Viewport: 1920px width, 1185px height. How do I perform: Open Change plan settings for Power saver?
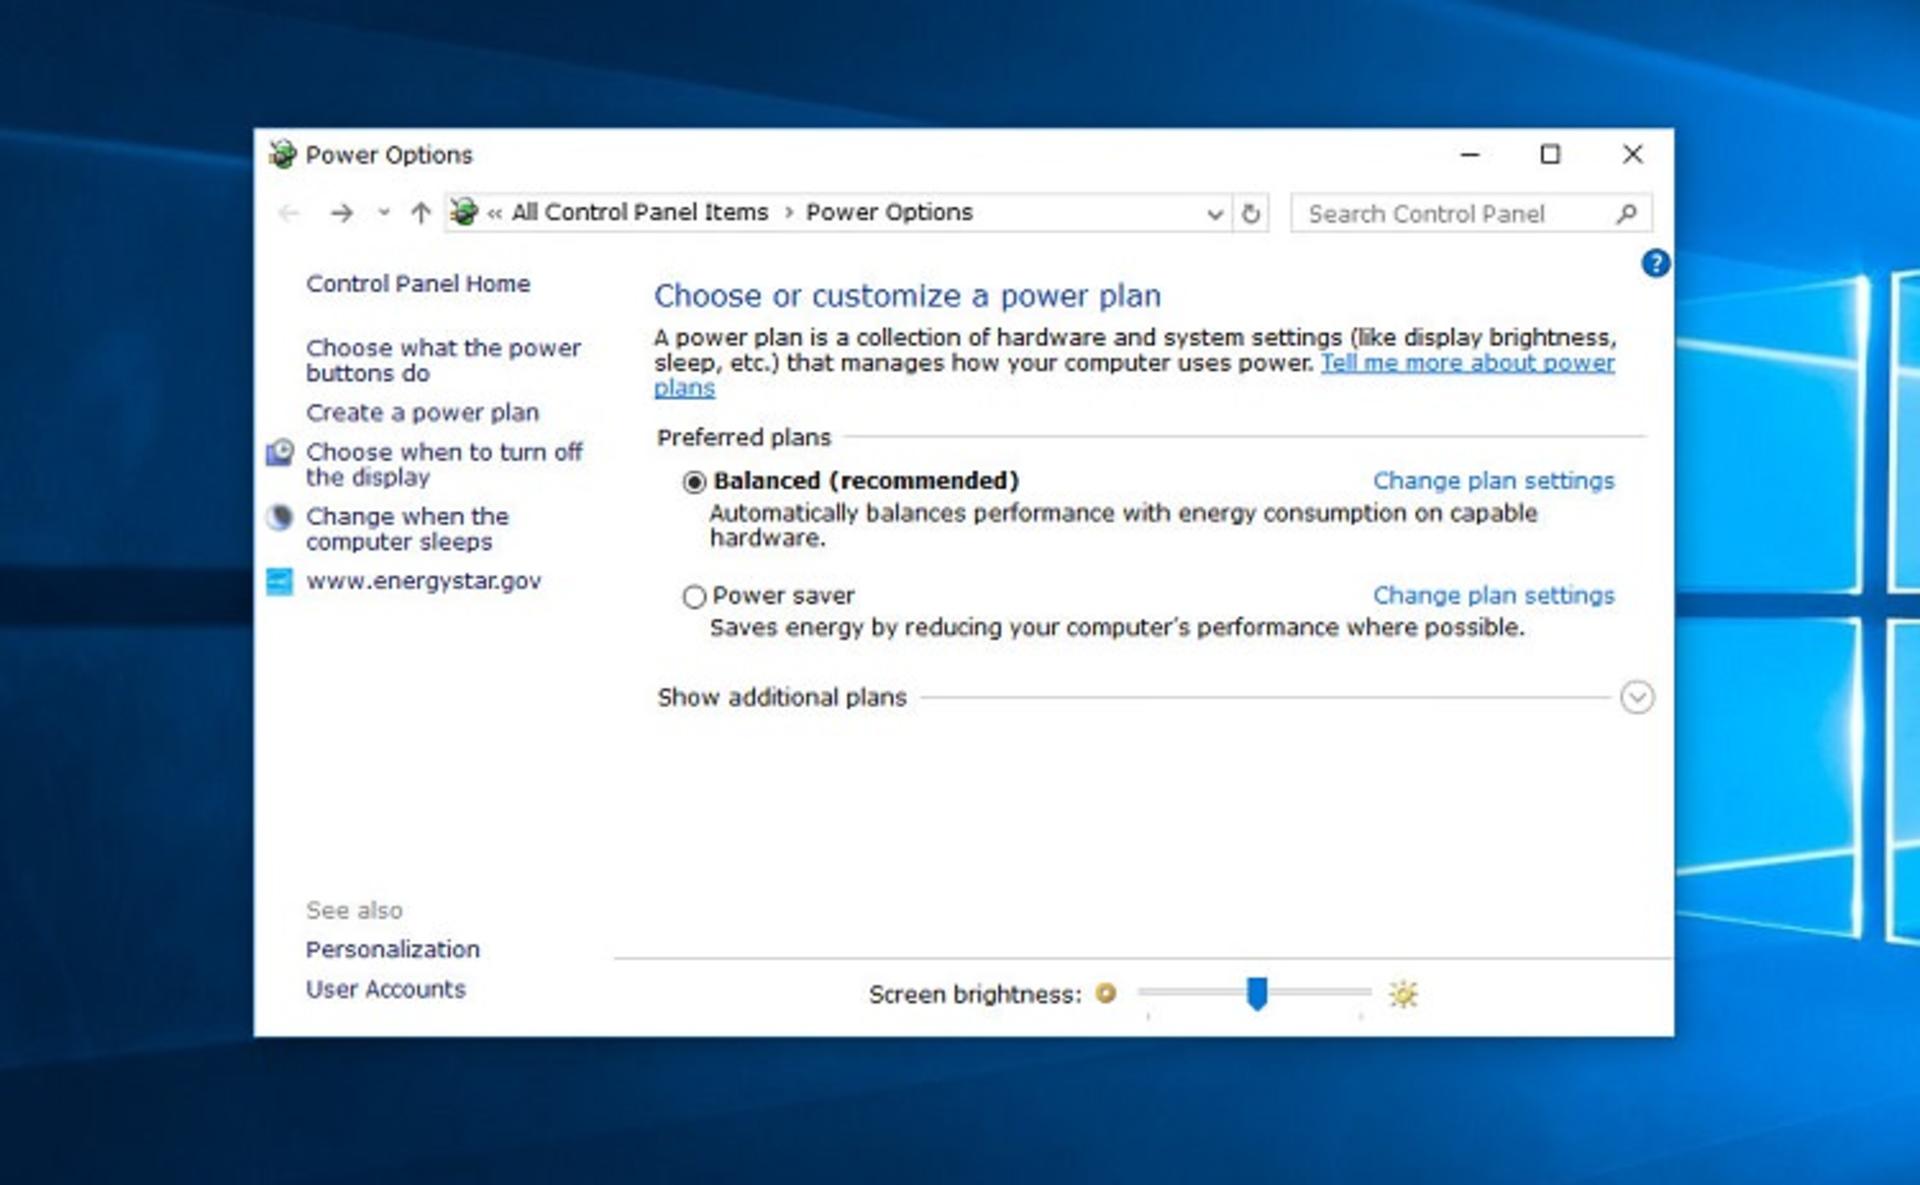(x=1493, y=595)
